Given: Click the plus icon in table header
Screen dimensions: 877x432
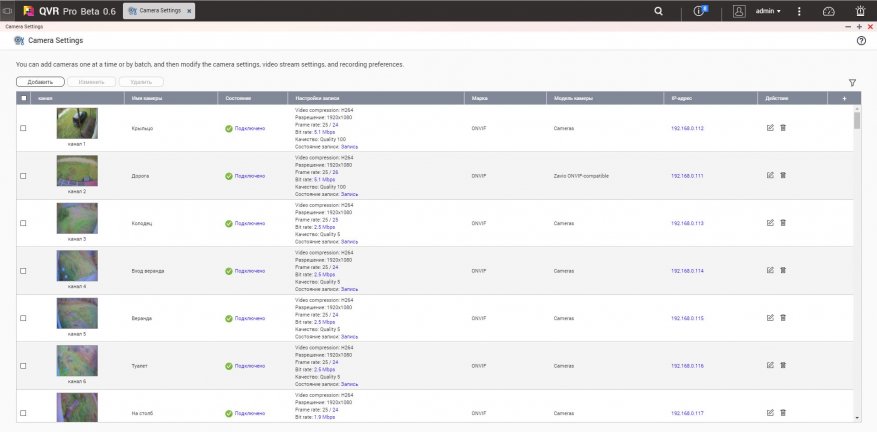Looking at the screenshot, I should [x=844, y=98].
